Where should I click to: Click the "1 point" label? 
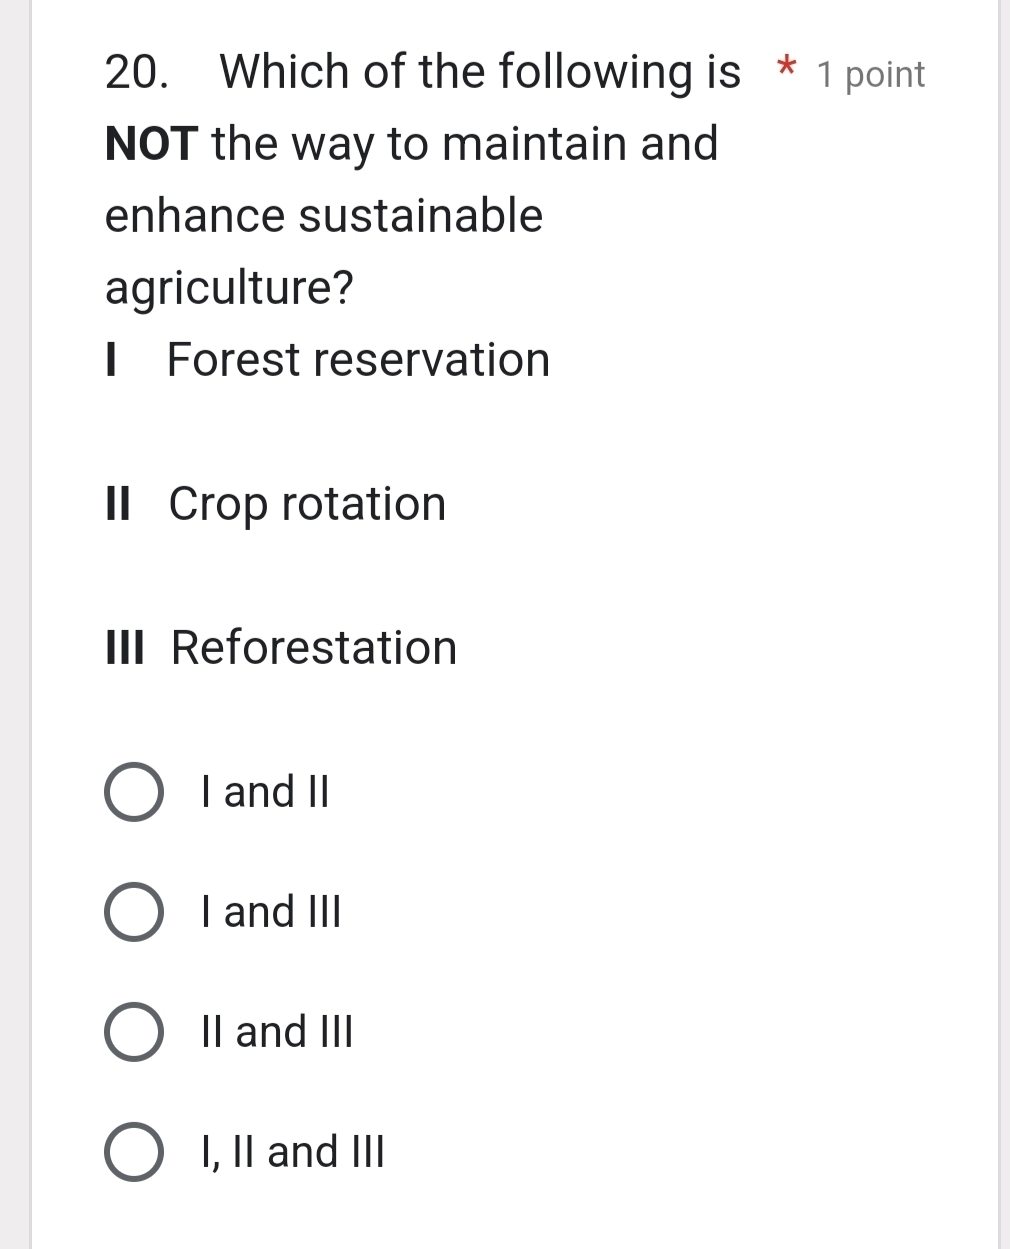(x=870, y=74)
